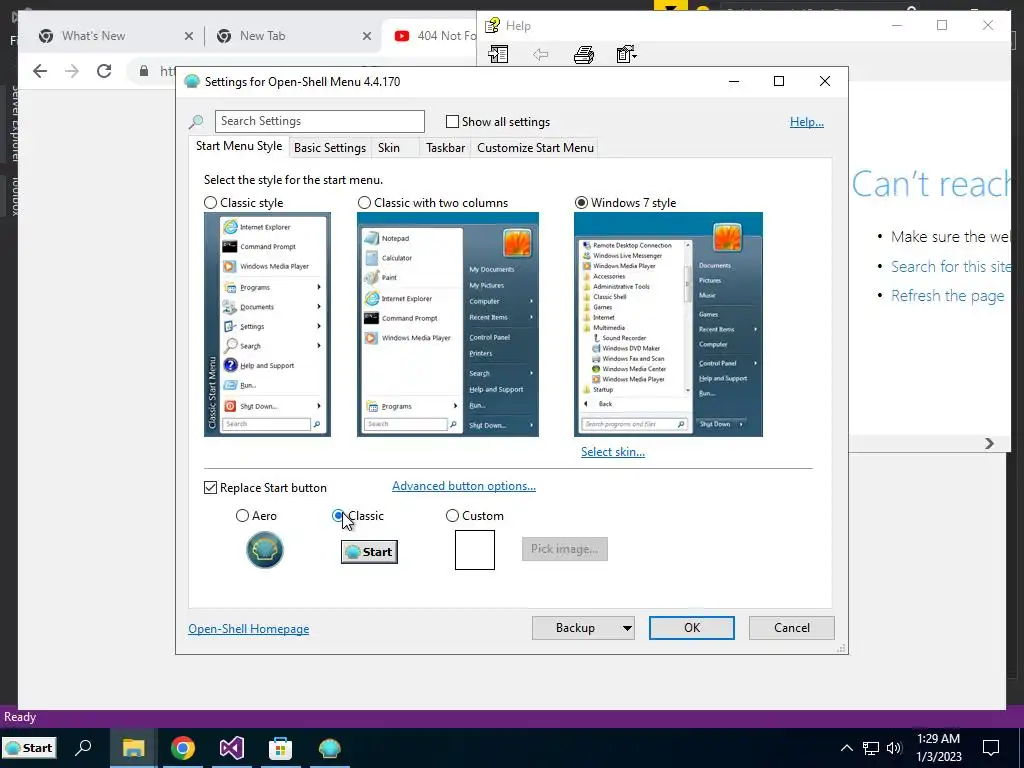1024x768 pixels.
Task: Uncheck Replace Start button checkbox
Action: tap(210, 488)
